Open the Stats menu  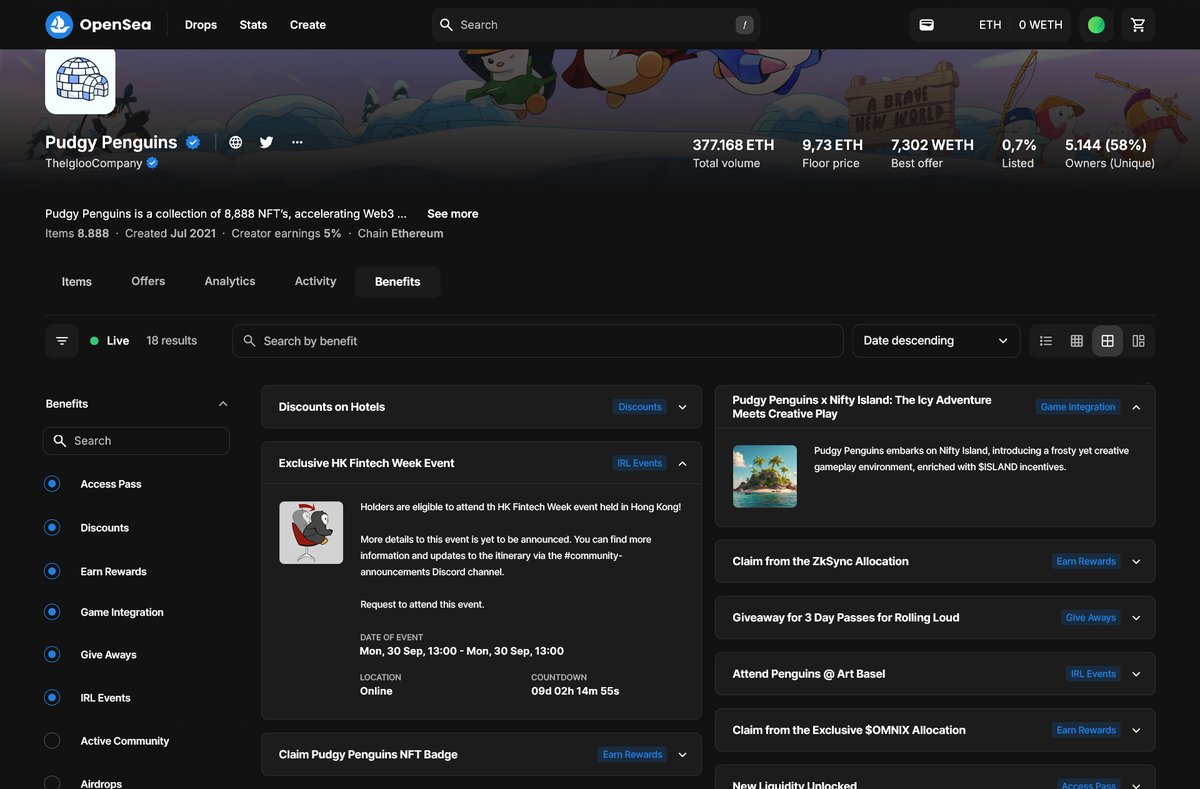click(253, 25)
